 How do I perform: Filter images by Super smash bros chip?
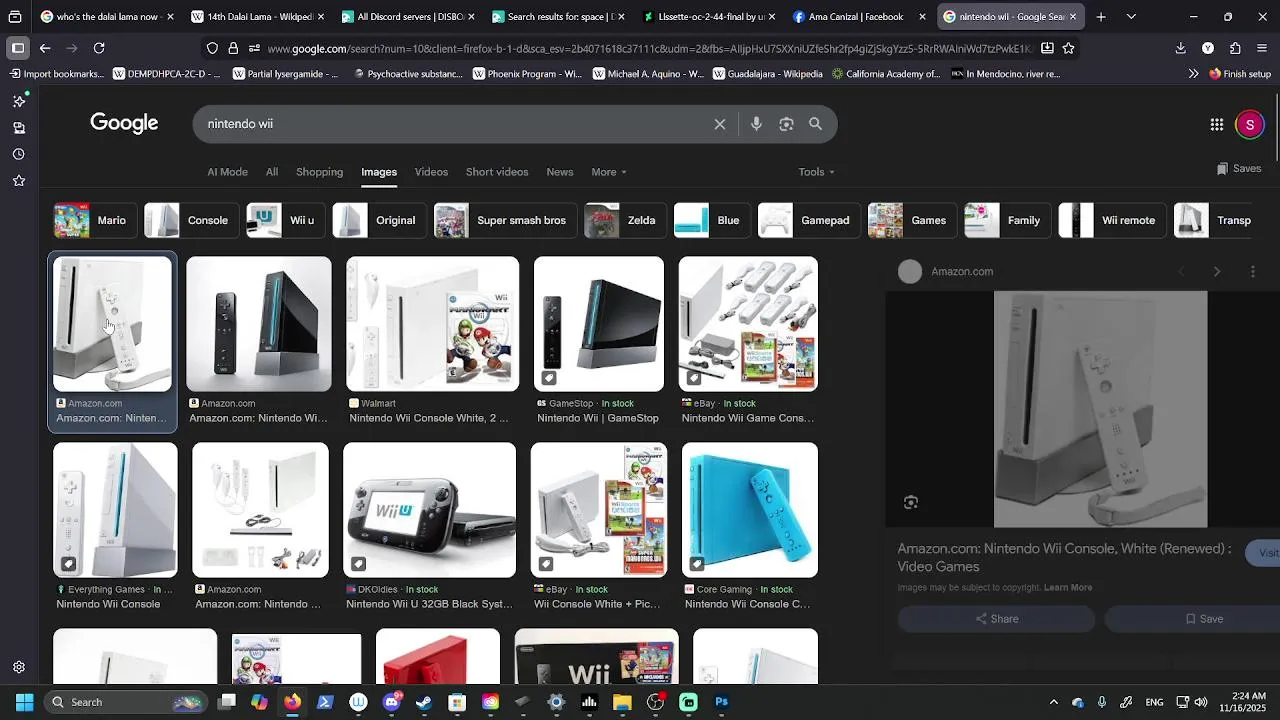point(504,220)
